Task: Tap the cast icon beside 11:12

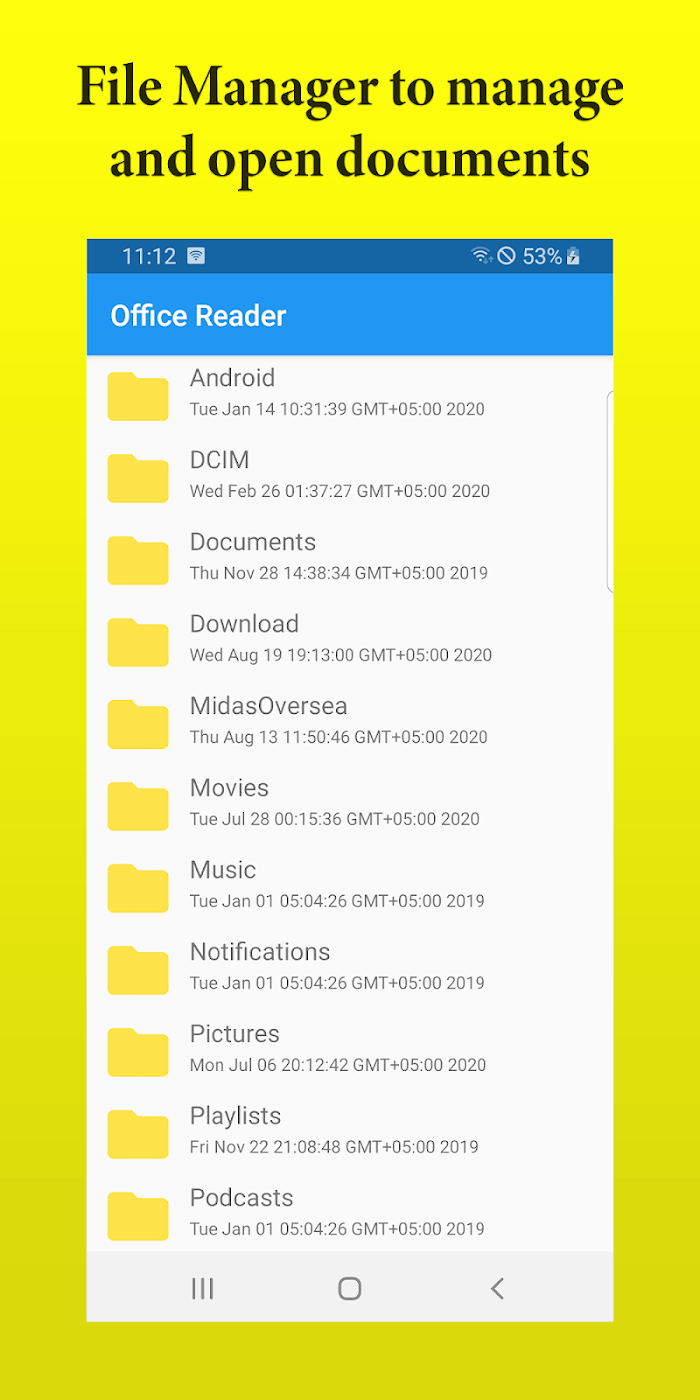Action: [196, 256]
